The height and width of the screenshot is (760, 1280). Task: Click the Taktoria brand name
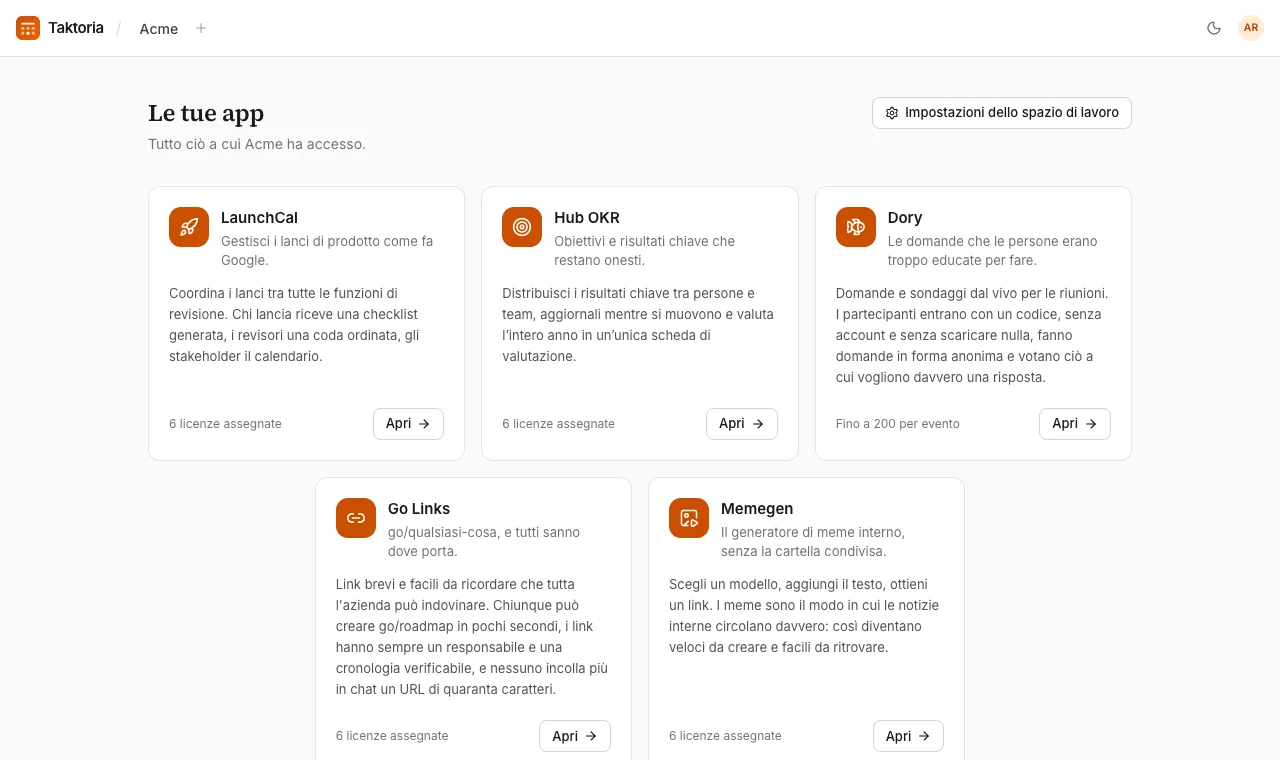tap(76, 28)
